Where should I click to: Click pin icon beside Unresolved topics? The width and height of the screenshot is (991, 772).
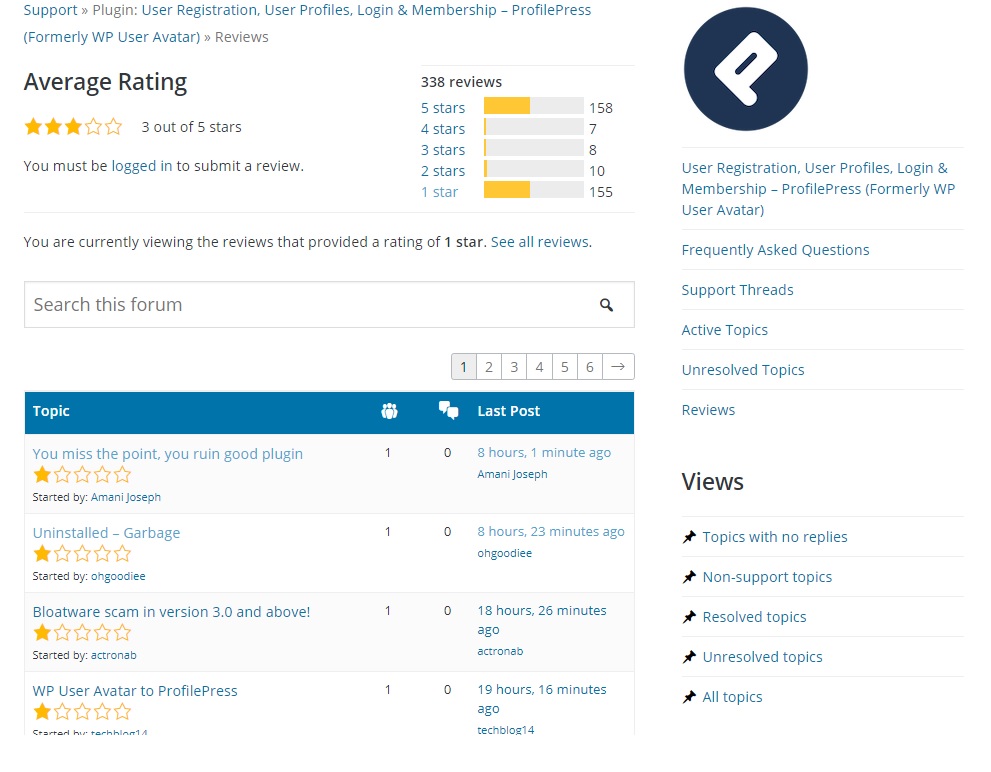pos(689,657)
